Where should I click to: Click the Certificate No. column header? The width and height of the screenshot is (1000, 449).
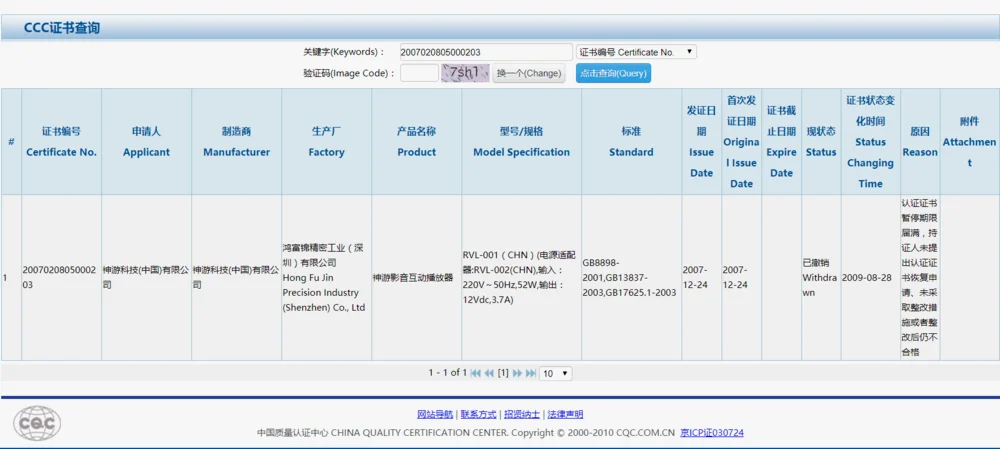(61, 142)
